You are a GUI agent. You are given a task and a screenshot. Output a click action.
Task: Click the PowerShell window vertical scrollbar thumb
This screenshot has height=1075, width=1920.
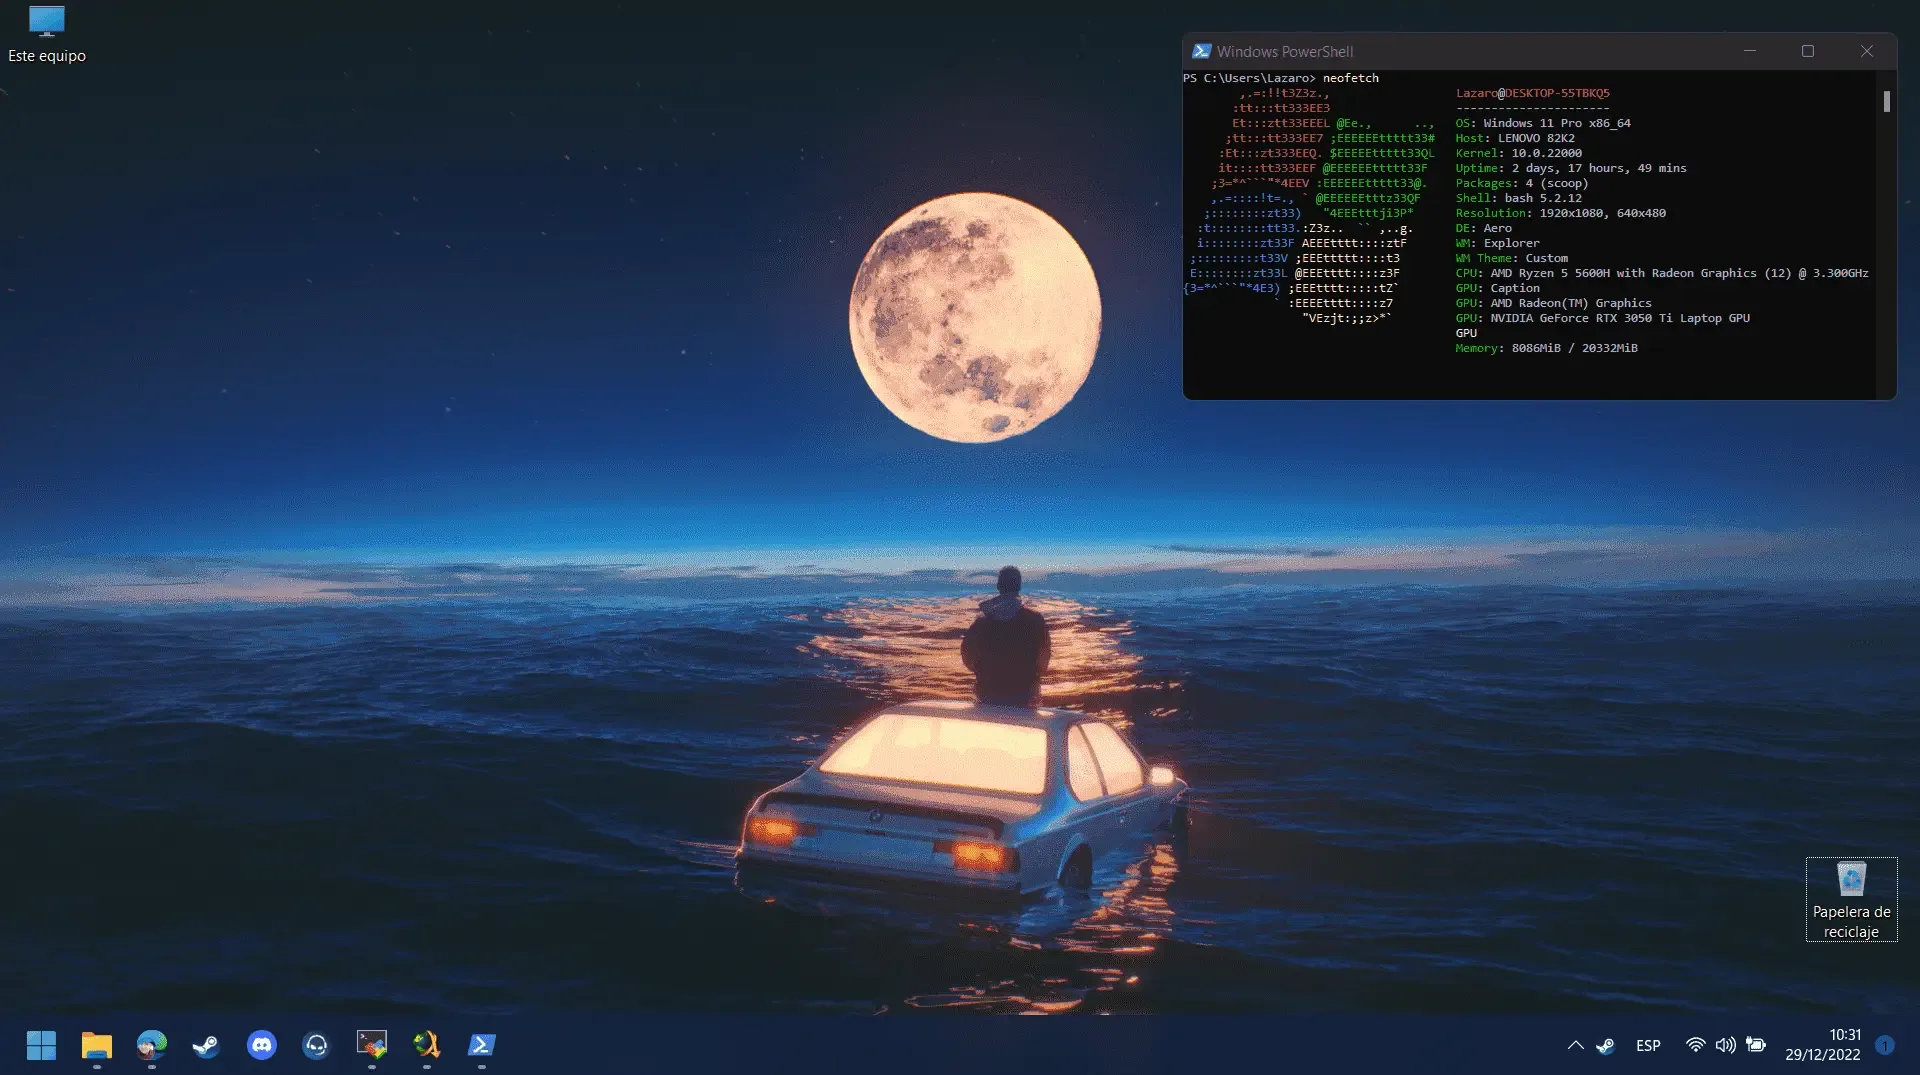1886,101
